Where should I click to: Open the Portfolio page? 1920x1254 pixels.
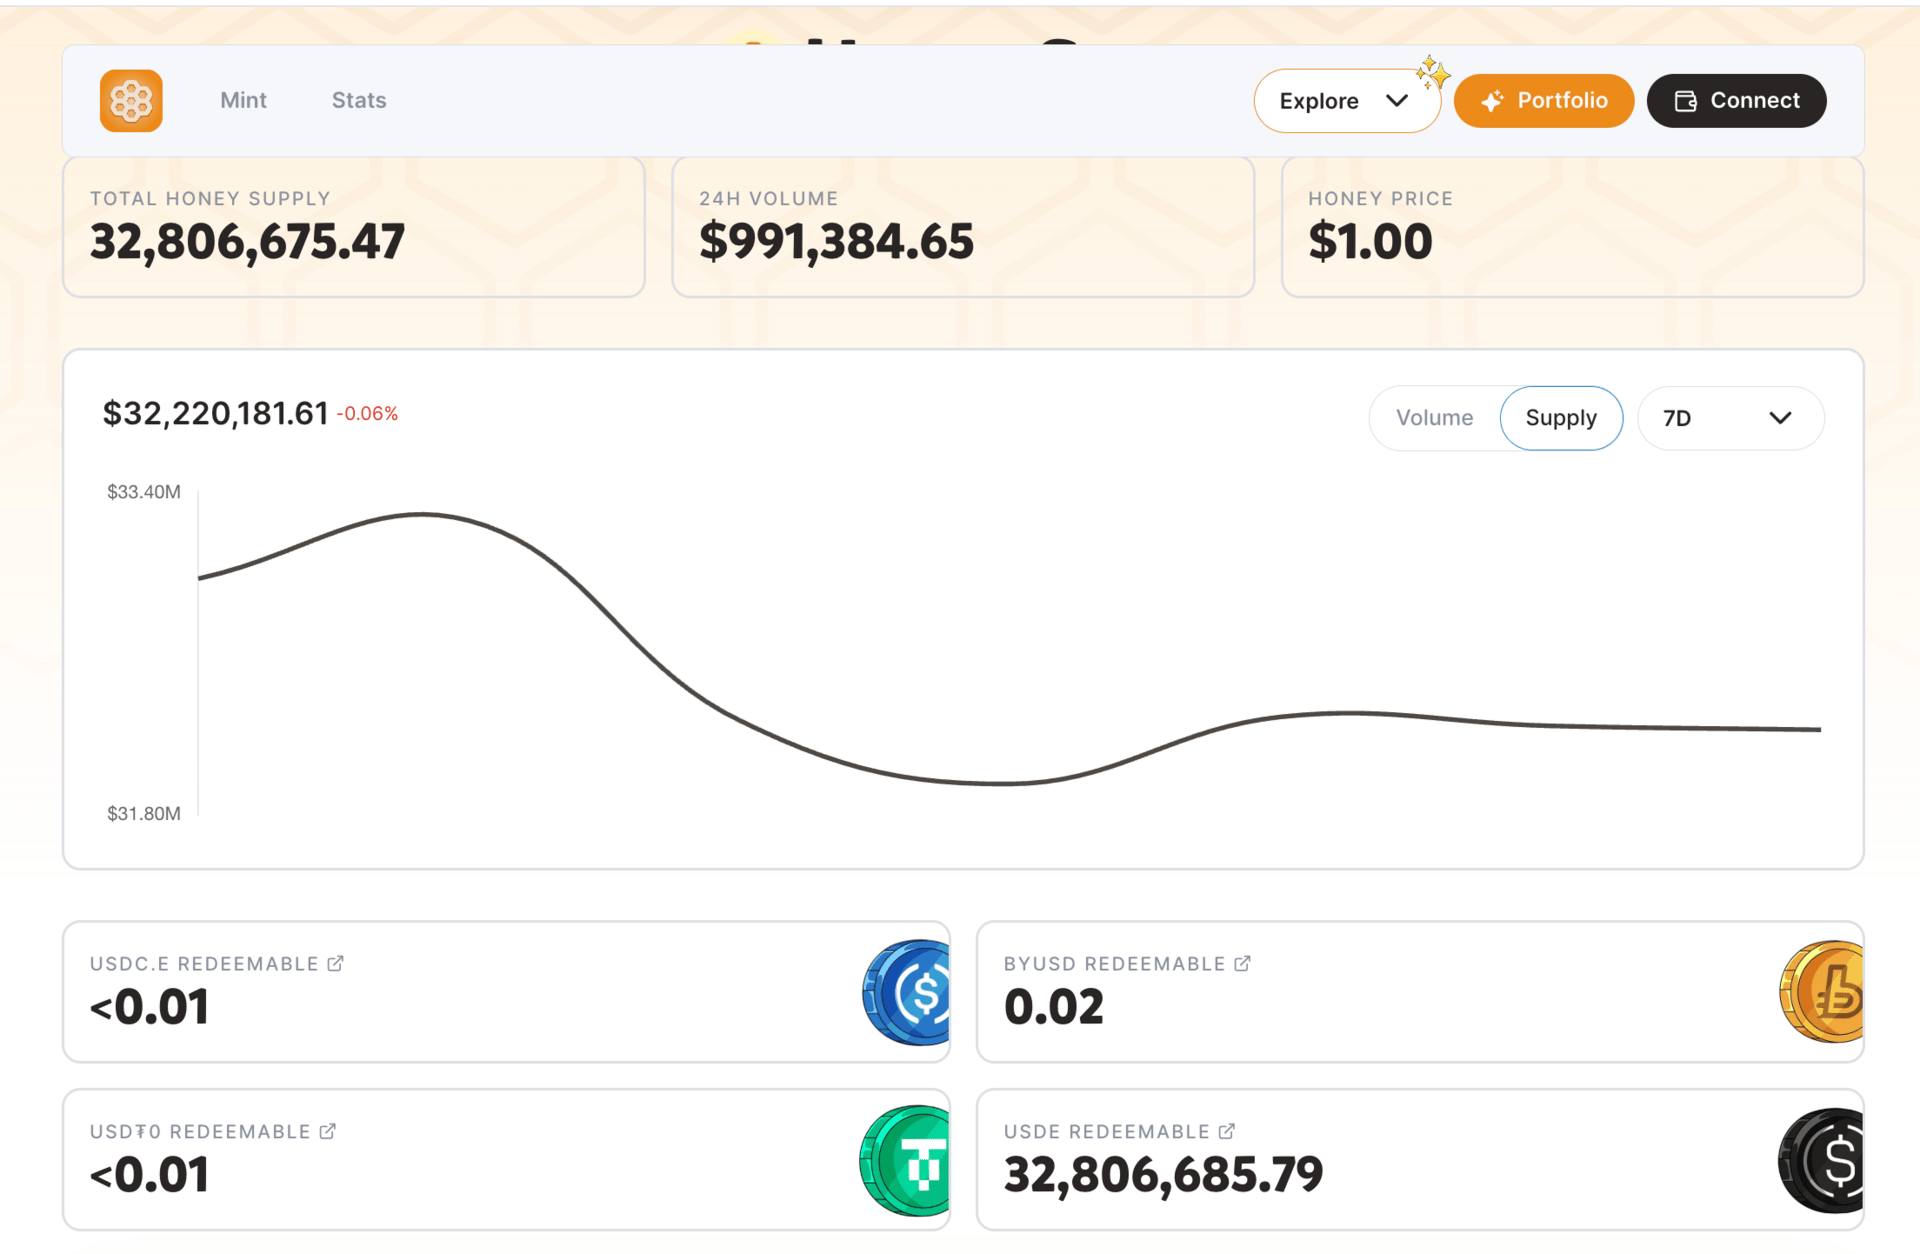[1544, 101]
